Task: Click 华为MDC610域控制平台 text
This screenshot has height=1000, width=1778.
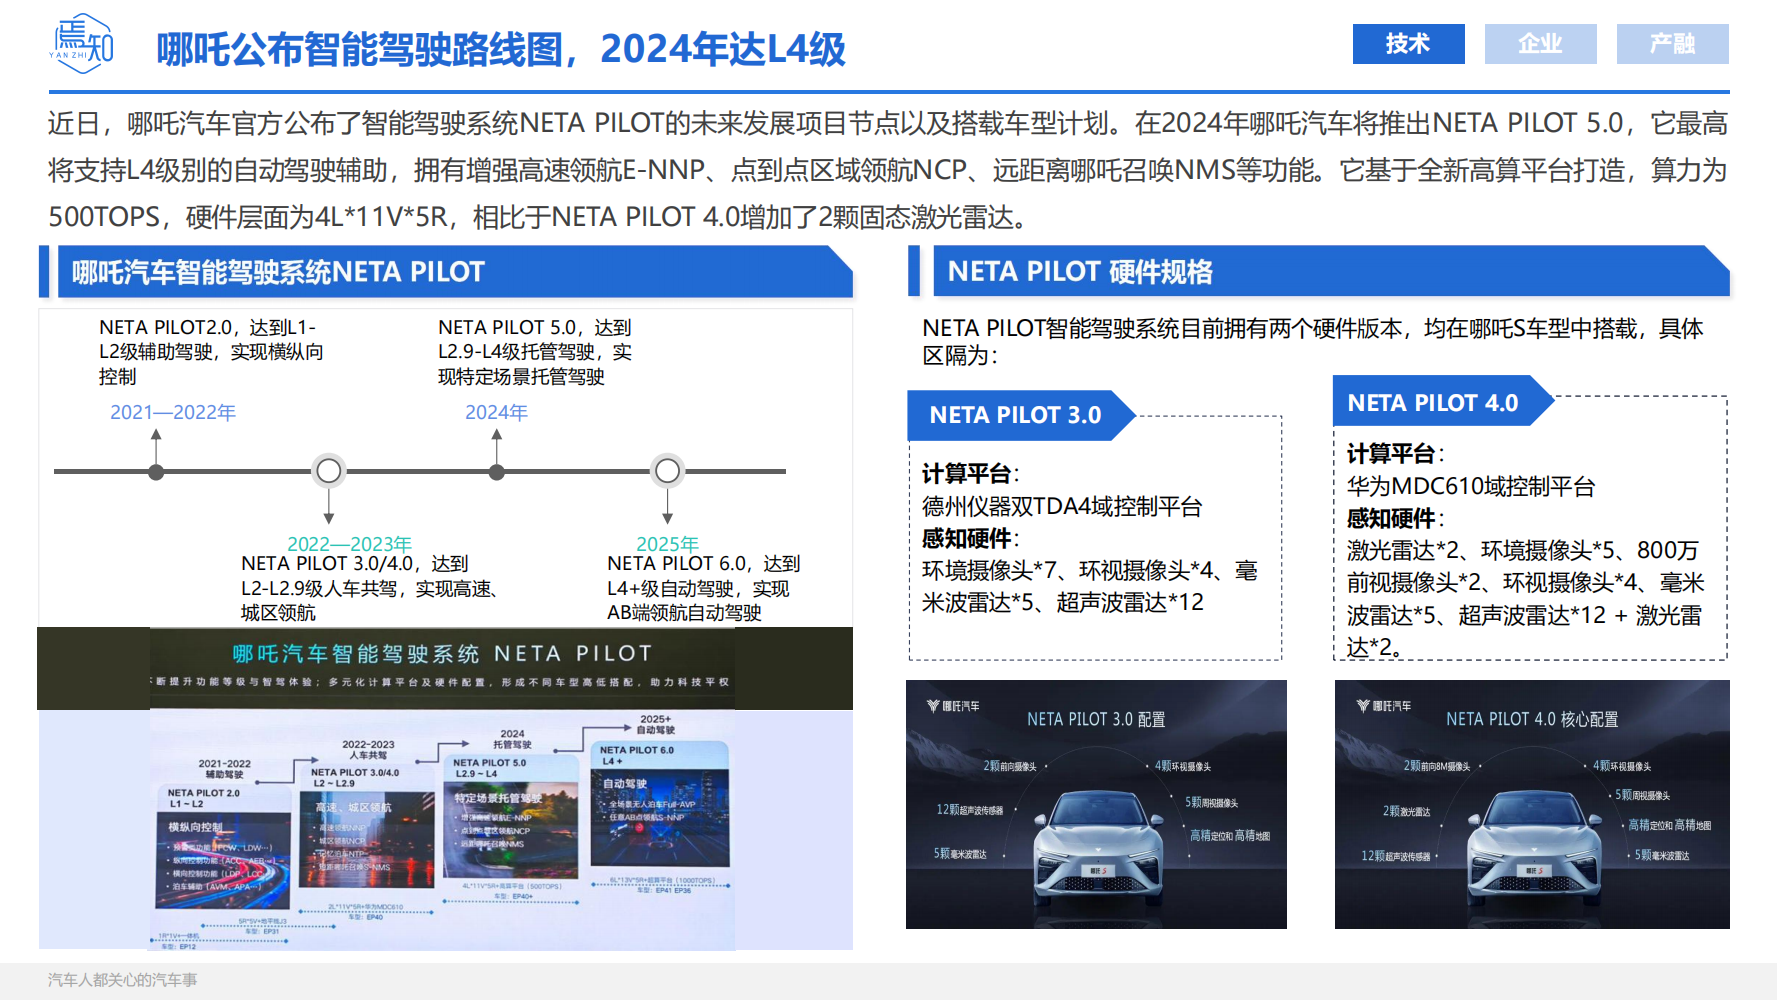Action: pyautogui.click(x=1471, y=487)
